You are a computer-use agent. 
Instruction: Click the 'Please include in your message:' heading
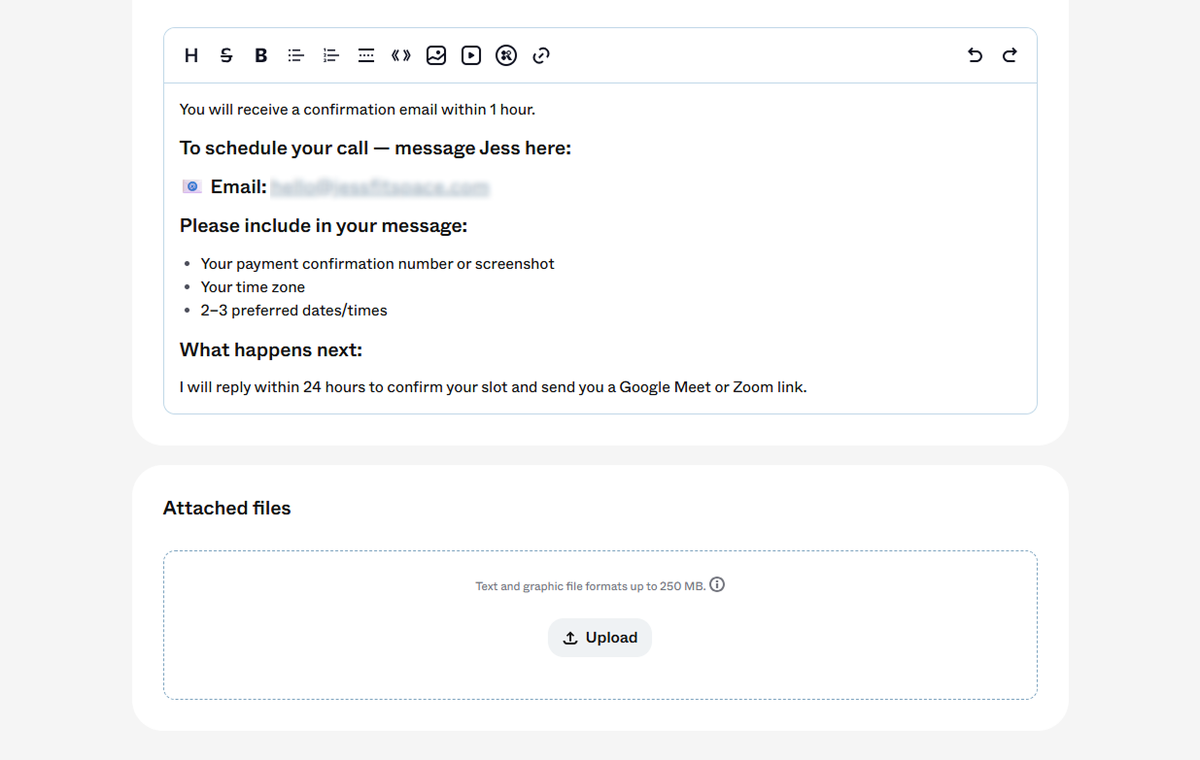click(x=323, y=226)
